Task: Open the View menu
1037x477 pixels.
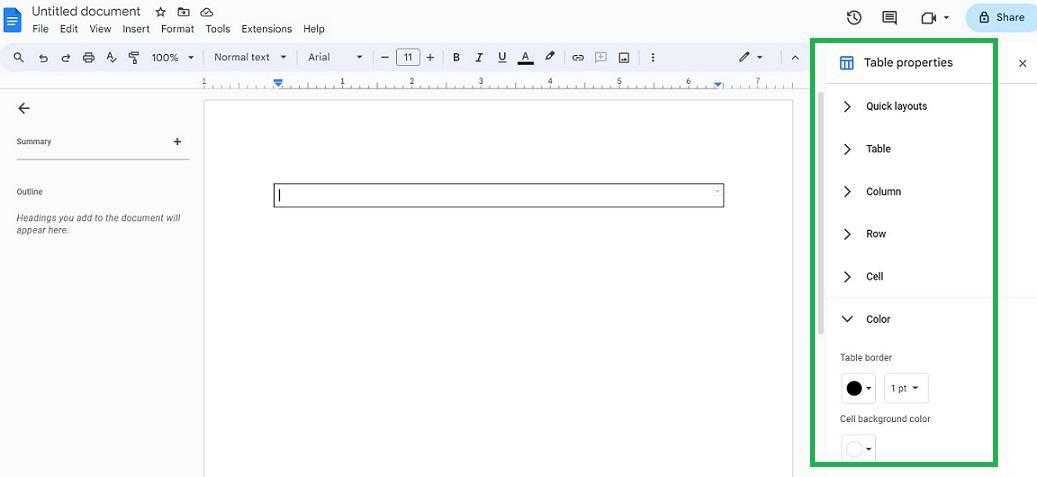Action: pos(100,29)
